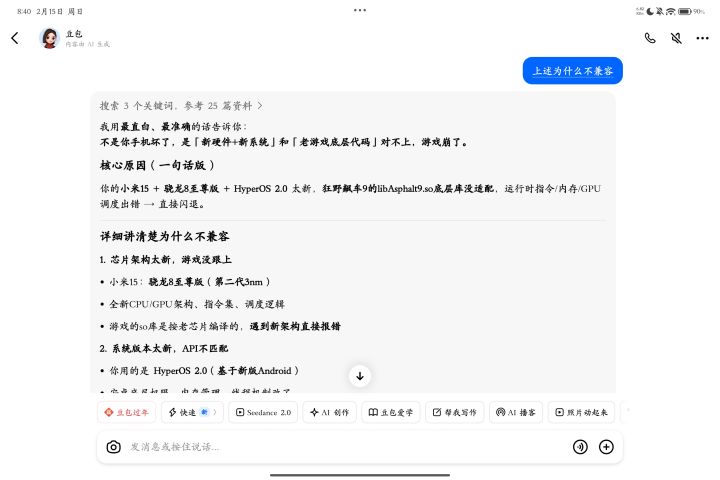Toggle the mute speaker icon
This screenshot has width=720, height=480.
point(676,38)
